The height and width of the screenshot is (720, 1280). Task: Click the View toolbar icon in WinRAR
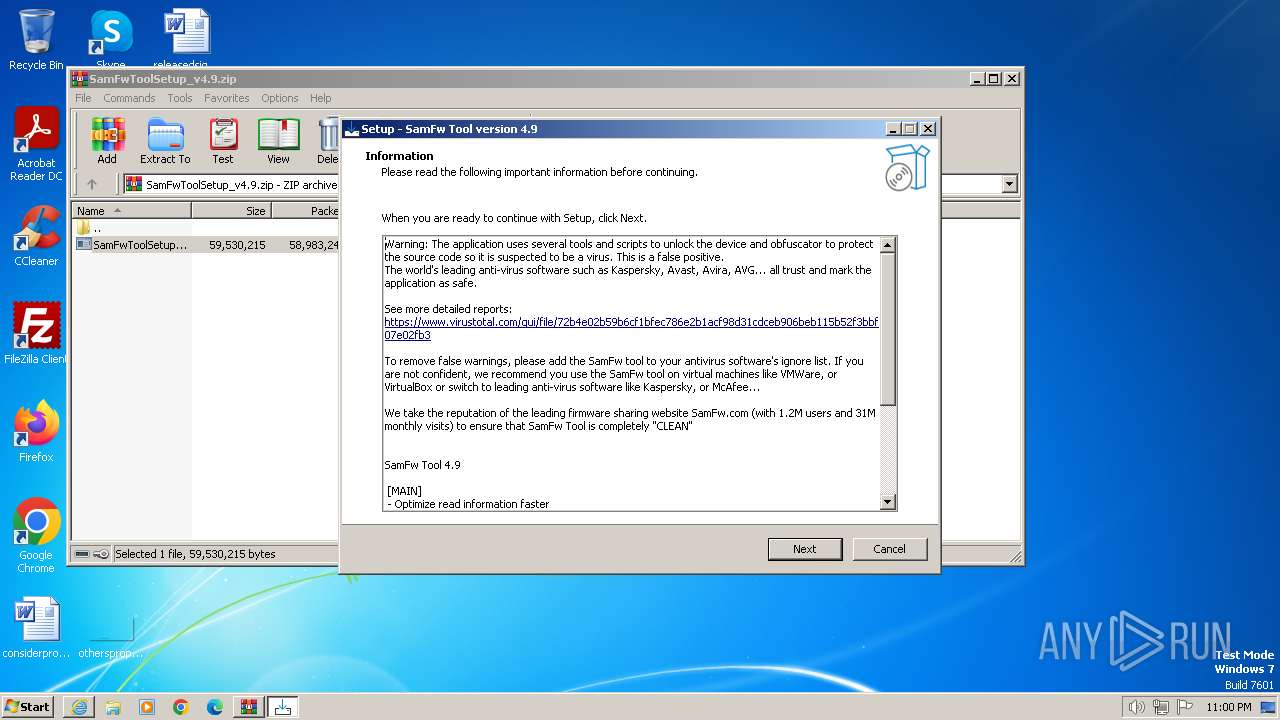coord(278,140)
